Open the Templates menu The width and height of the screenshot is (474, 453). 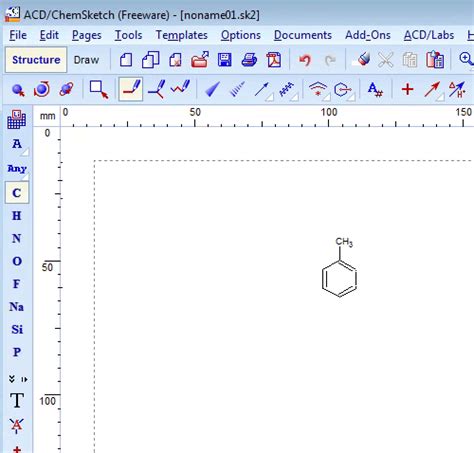(182, 35)
